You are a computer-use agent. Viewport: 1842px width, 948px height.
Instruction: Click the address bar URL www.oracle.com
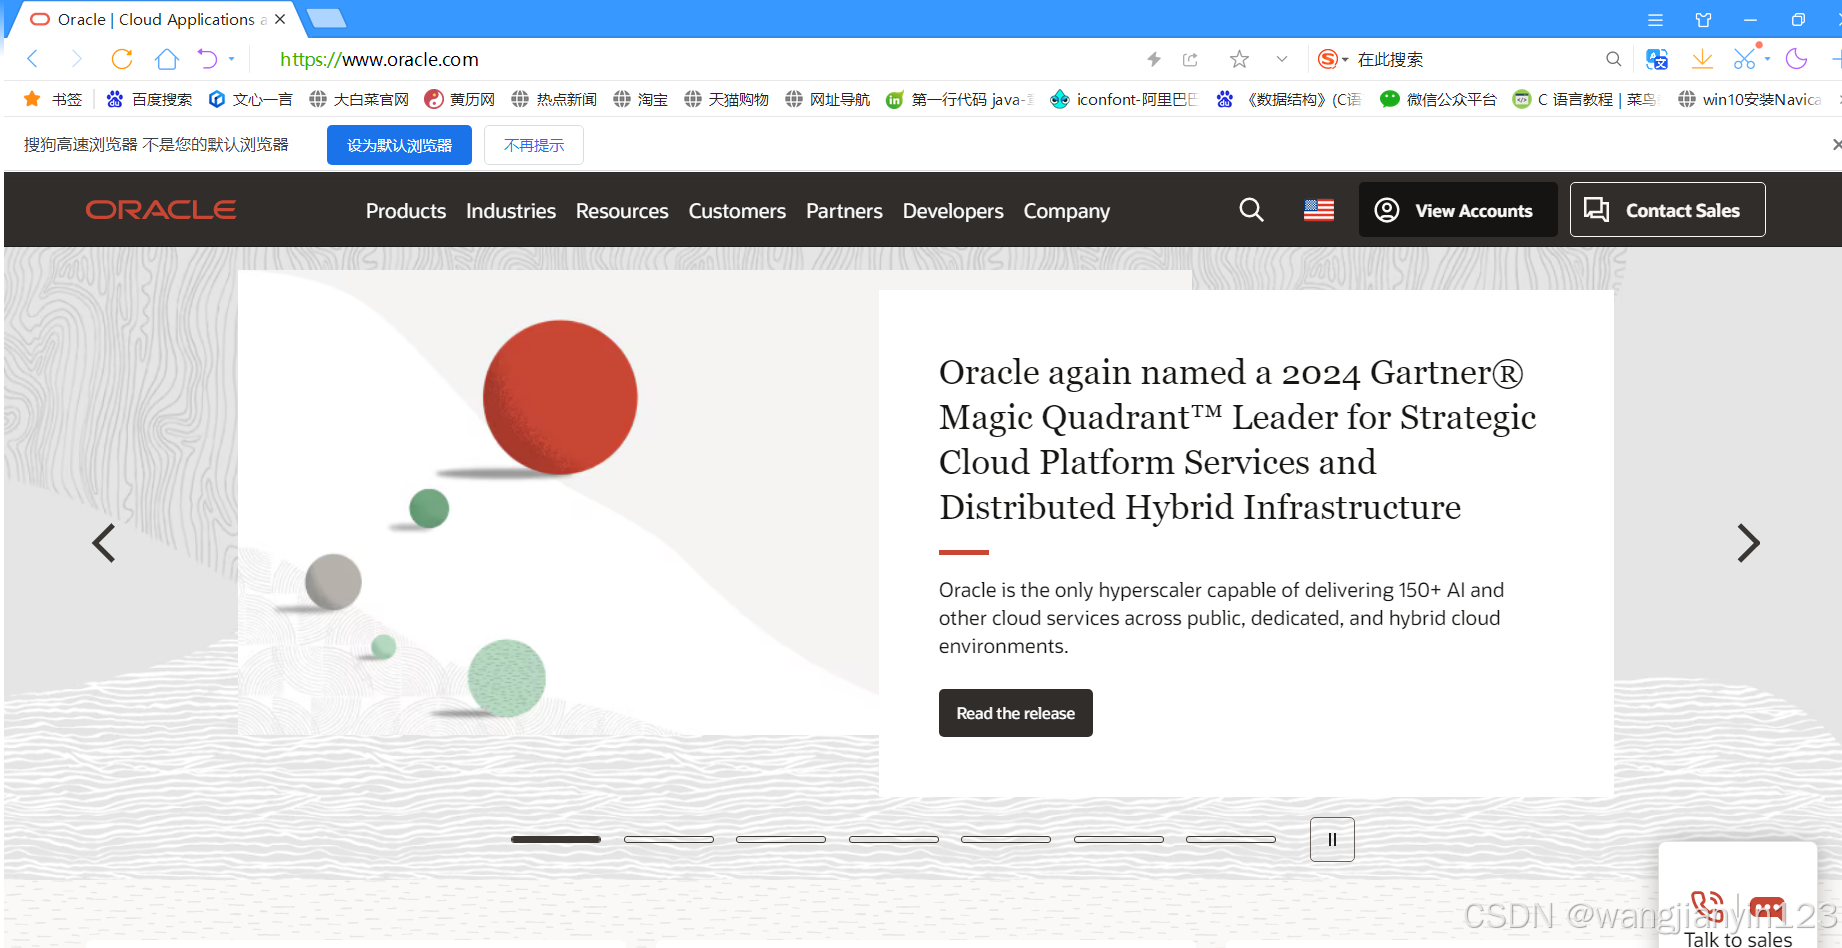[x=379, y=59]
